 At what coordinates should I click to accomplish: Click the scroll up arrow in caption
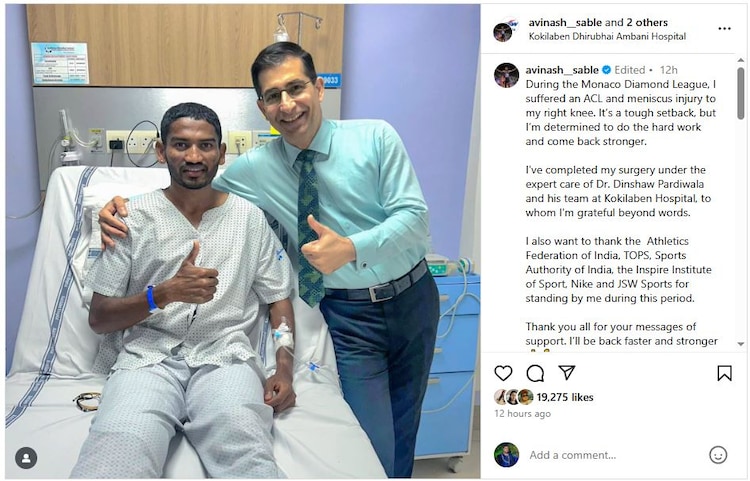click(740, 60)
